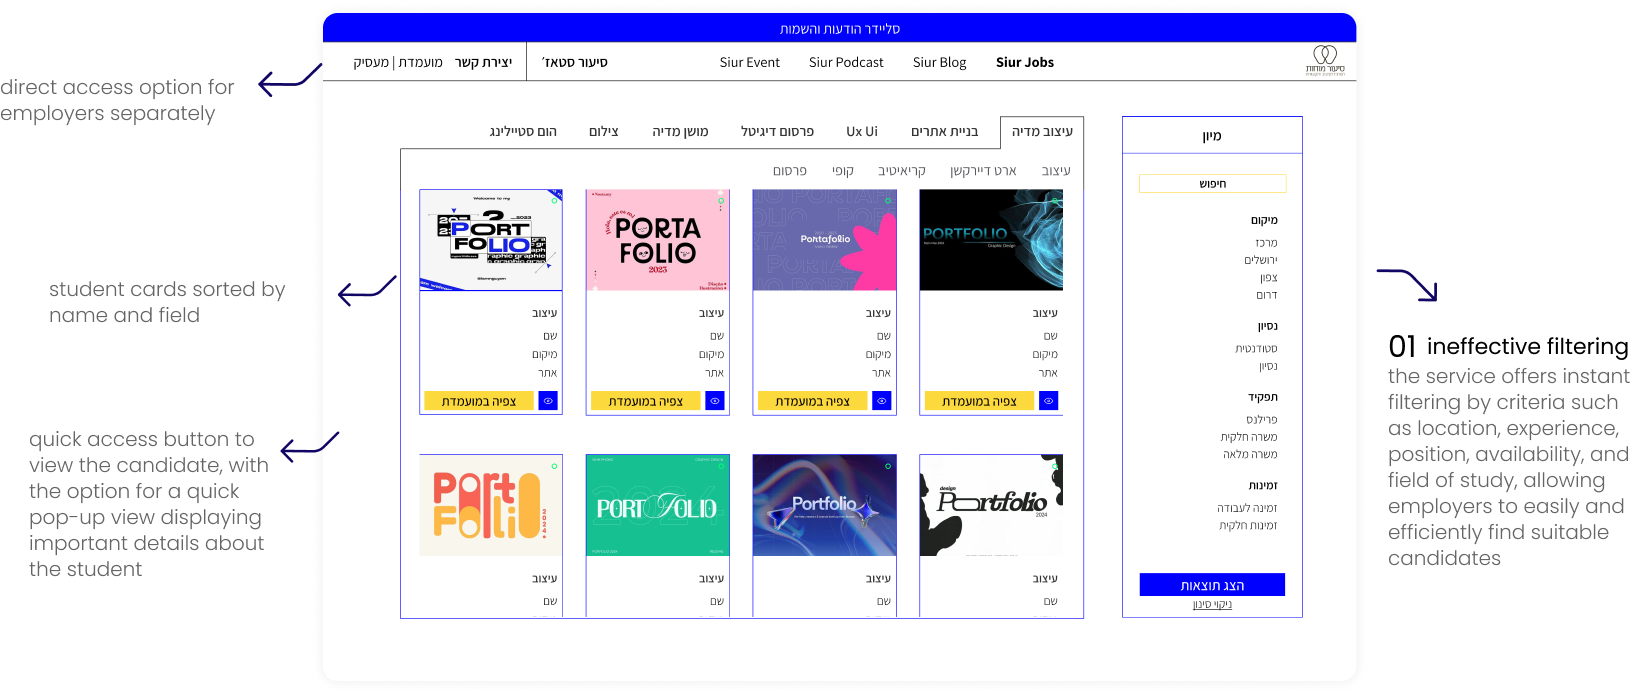The image size is (1642, 694).
Task: Open quick view eye icon on black wave Portfolio card
Action: 1048,401
